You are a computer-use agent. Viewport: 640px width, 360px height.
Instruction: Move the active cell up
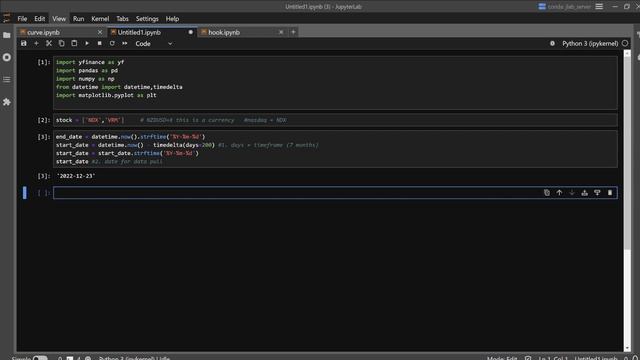pyautogui.click(x=559, y=193)
